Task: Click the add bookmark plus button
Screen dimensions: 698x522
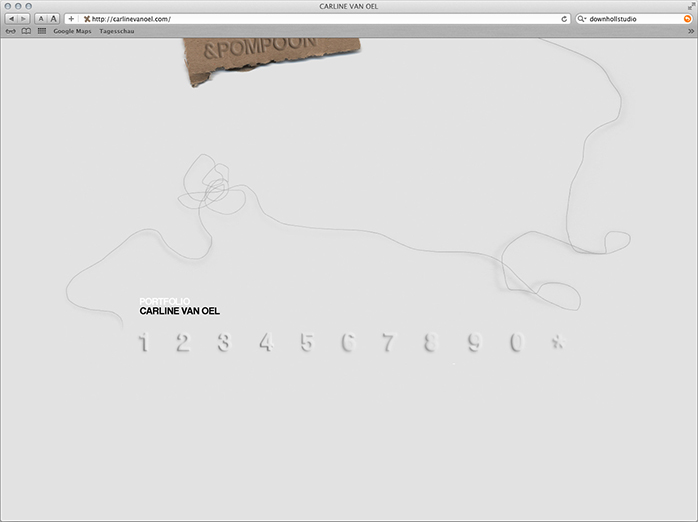Action: coord(71,19)
